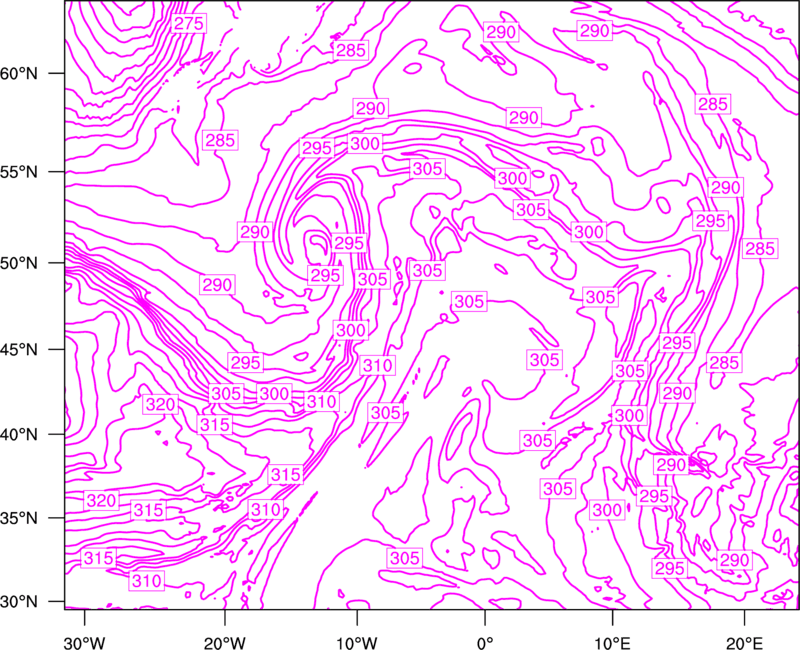Click the 40°N latitude axis label

tap(18, 435)
